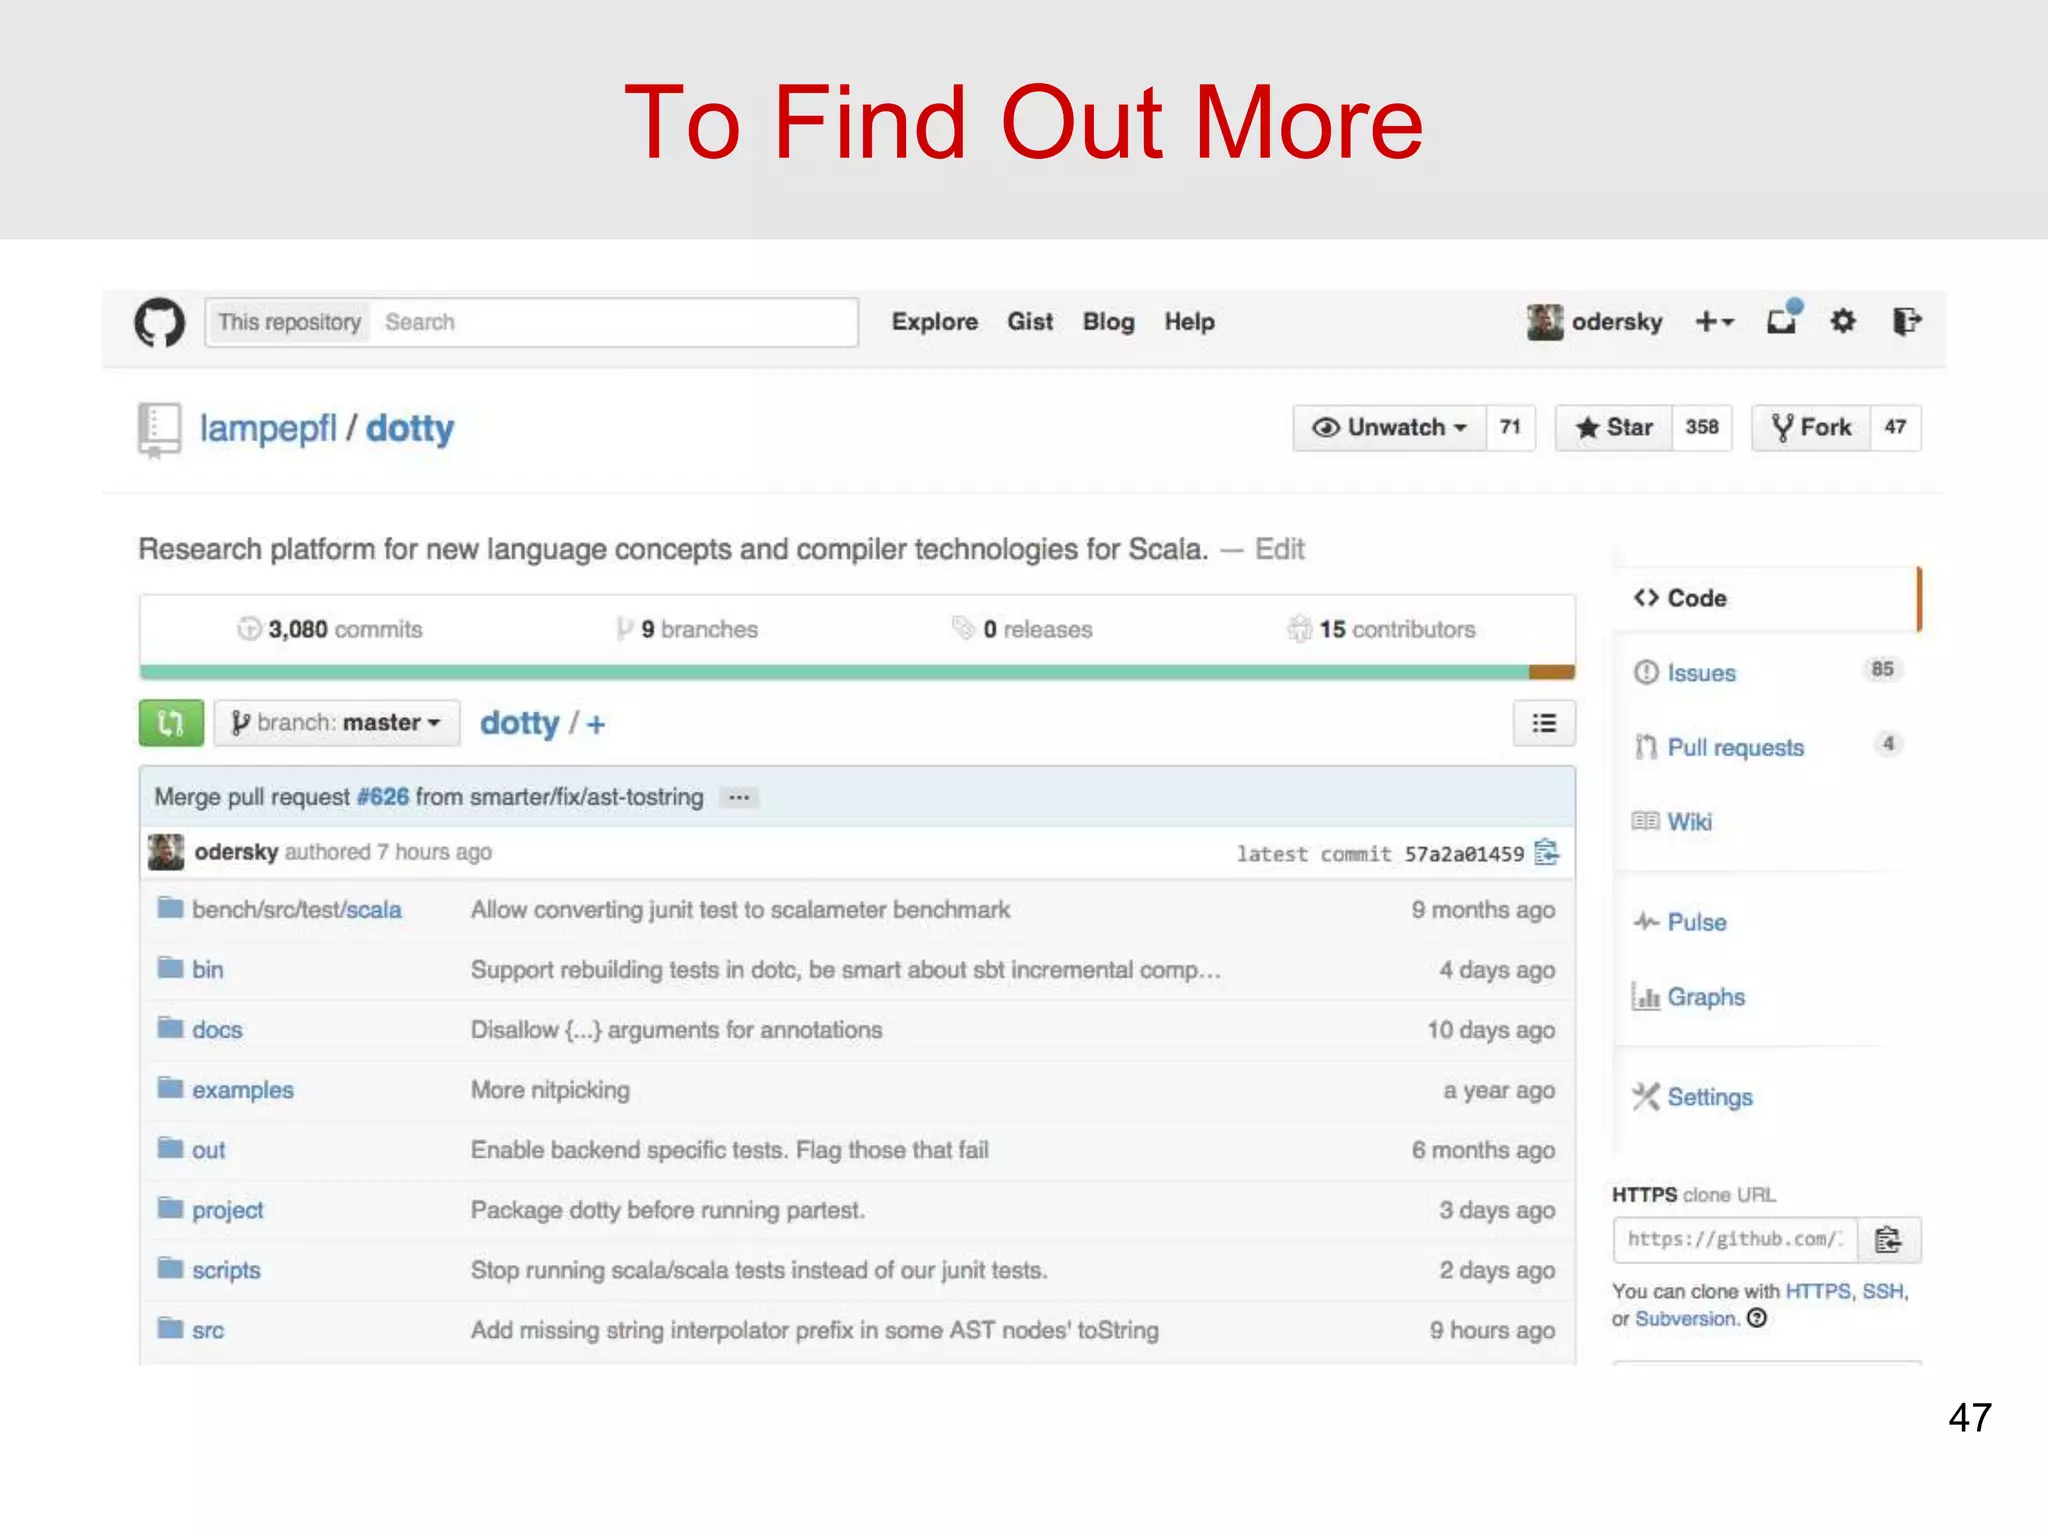
Task: Open account settings gear icon
Action: pyautogui.click(x=1843, y=321)
